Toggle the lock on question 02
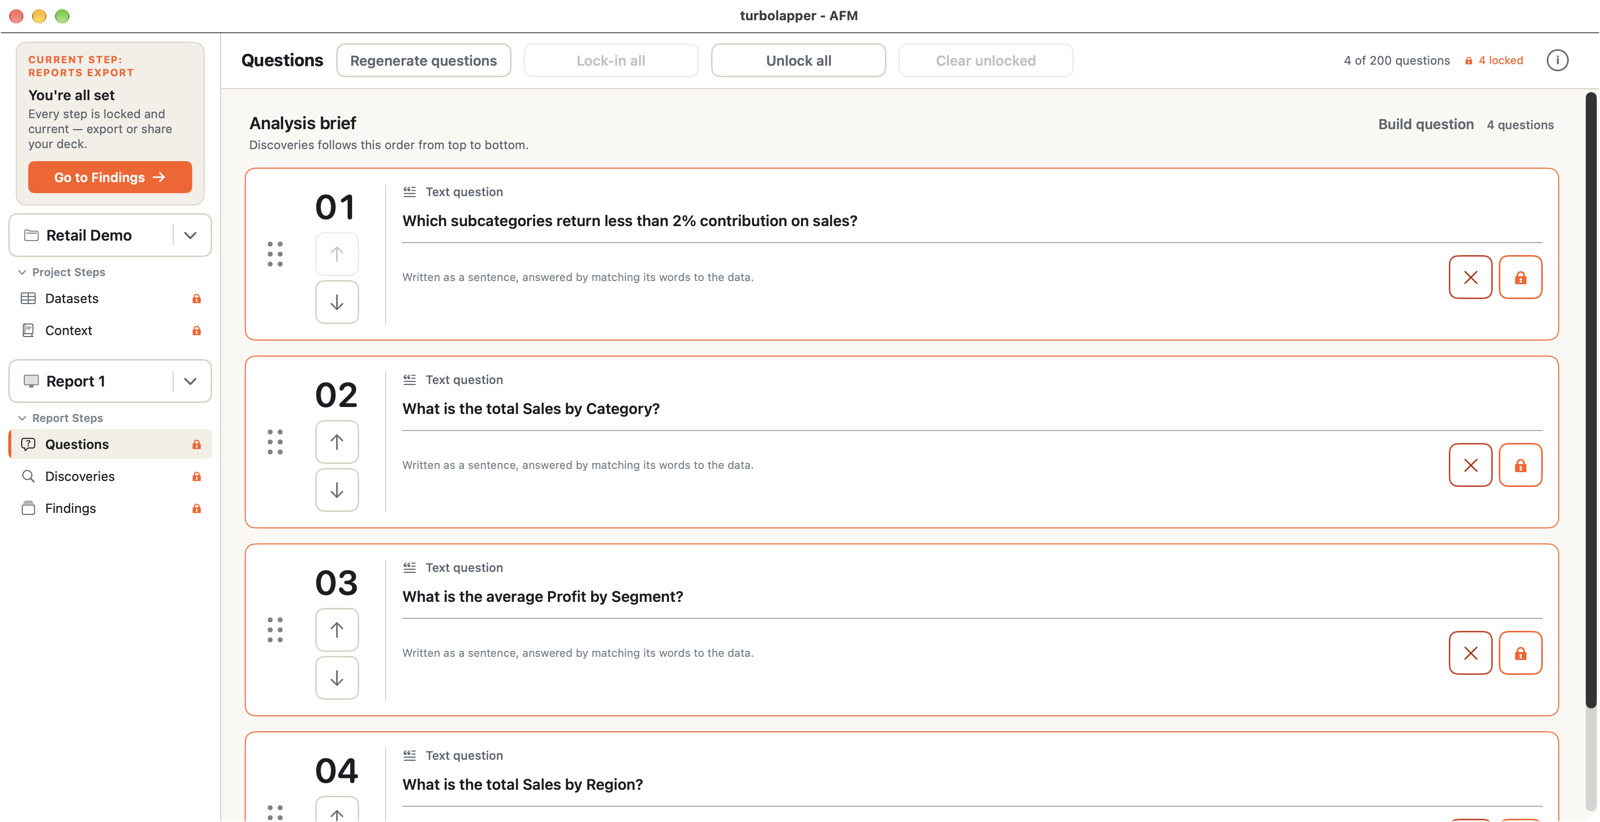The image size is (1600, 822). tap(1520, 465)
